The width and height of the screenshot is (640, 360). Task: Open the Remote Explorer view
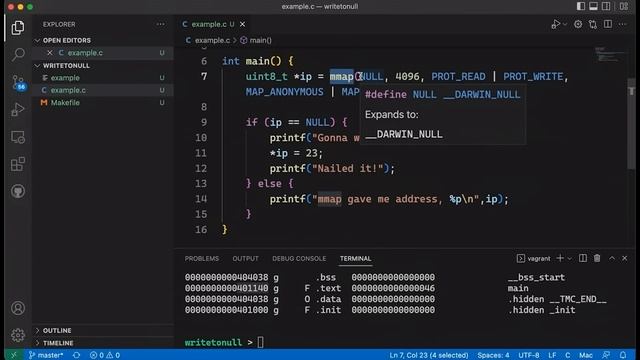pos(18,137)
